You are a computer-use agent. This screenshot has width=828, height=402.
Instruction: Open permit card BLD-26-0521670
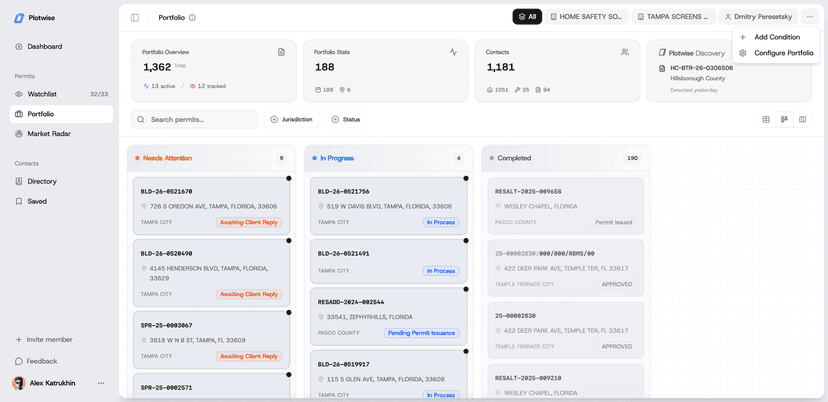pyautogui.click(x=211, y=206)
